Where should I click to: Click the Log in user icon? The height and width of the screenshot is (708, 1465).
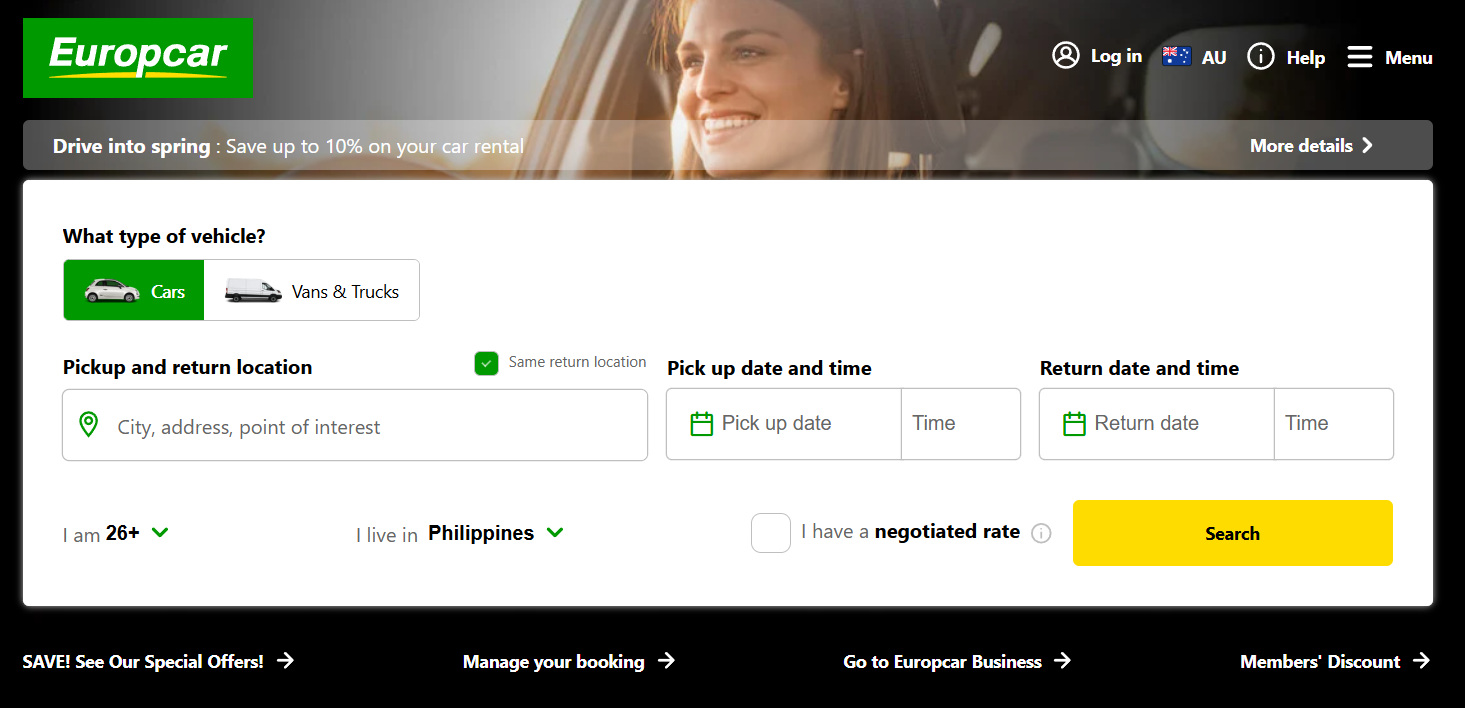coord(1066,56)
